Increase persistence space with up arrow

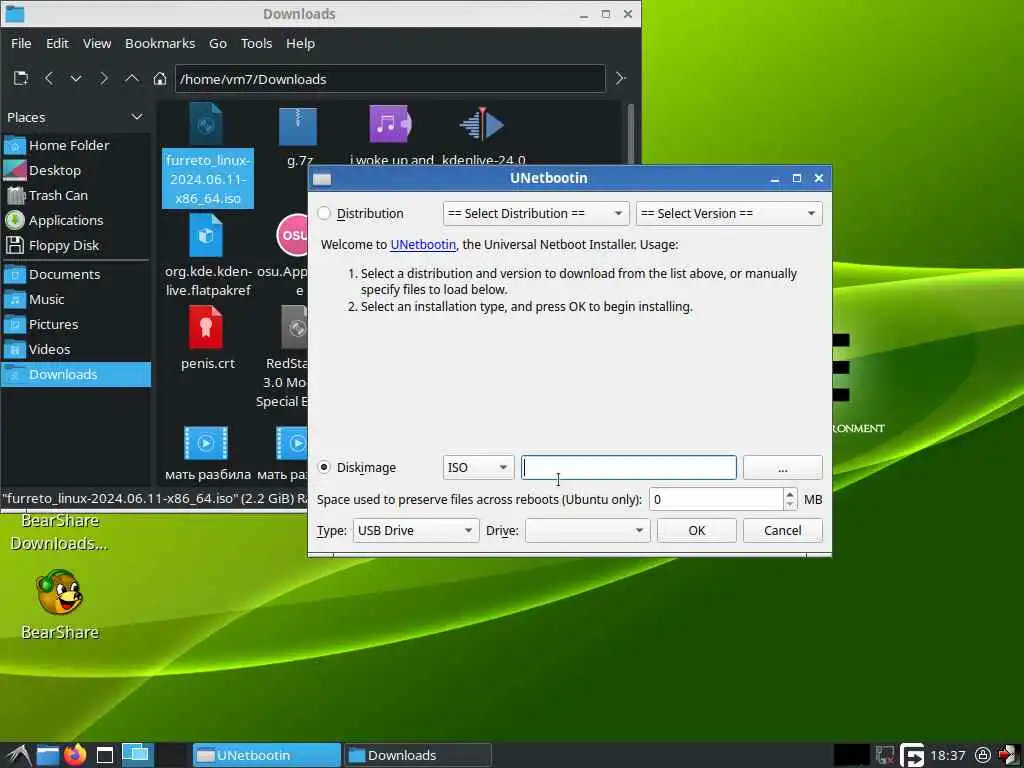tap(790, 494)
